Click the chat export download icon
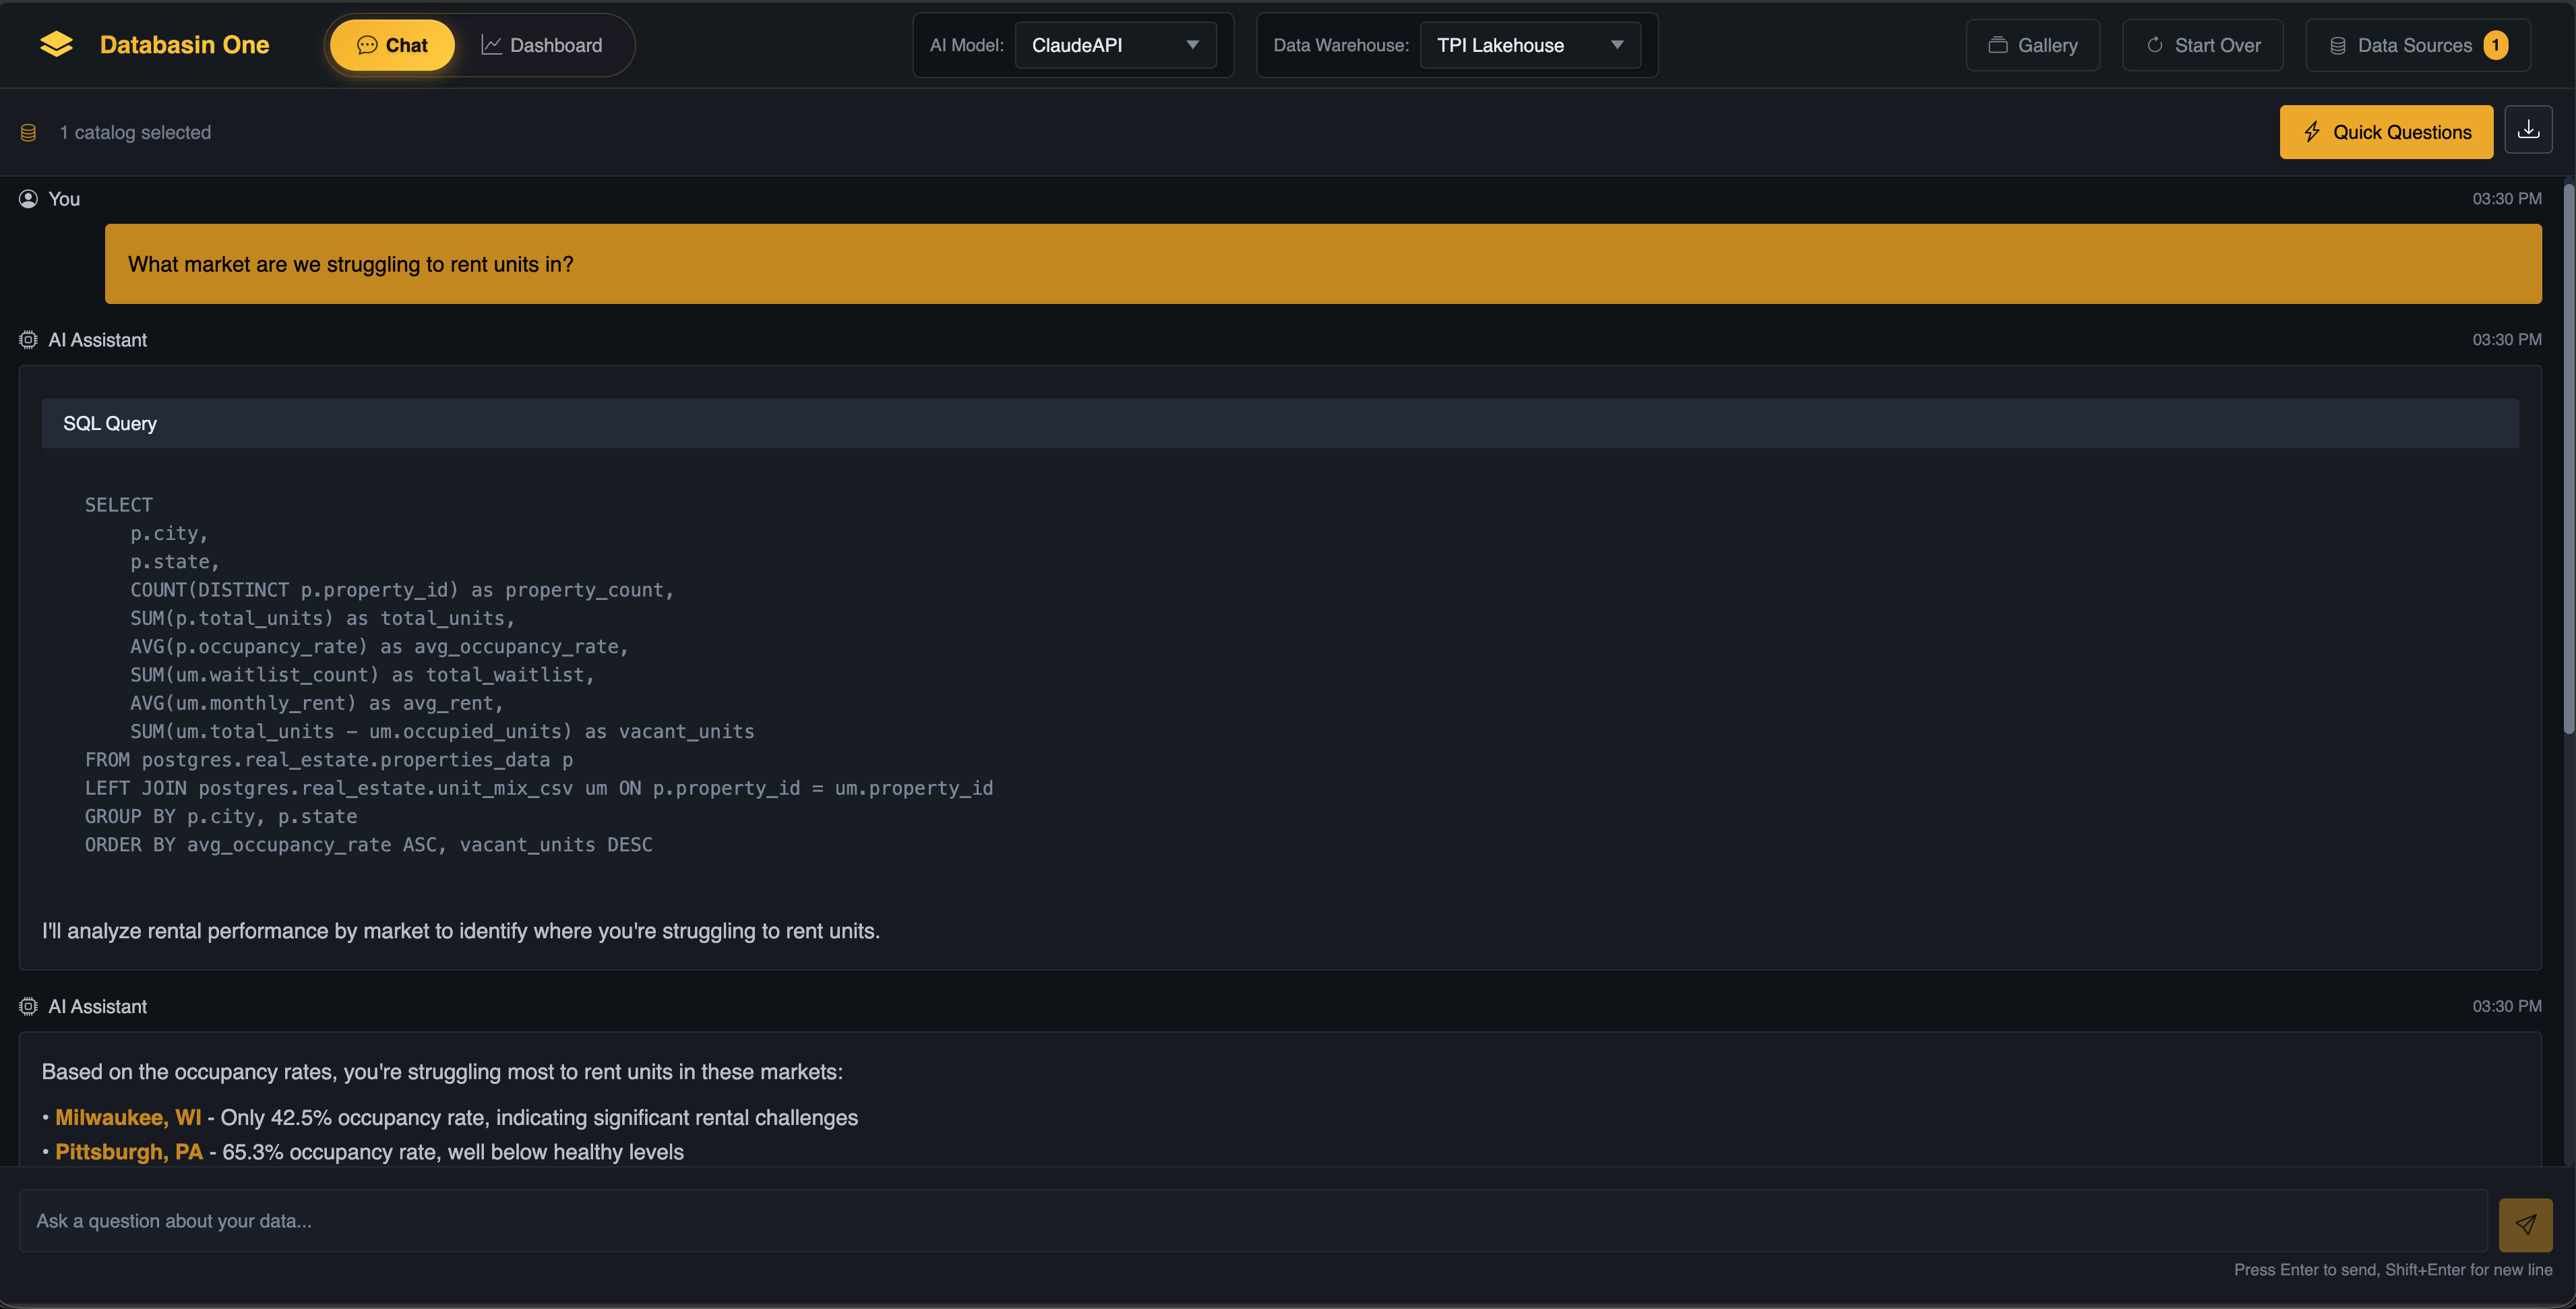The height and width of the screenshot is (1309, 2576). (2528, 130)
